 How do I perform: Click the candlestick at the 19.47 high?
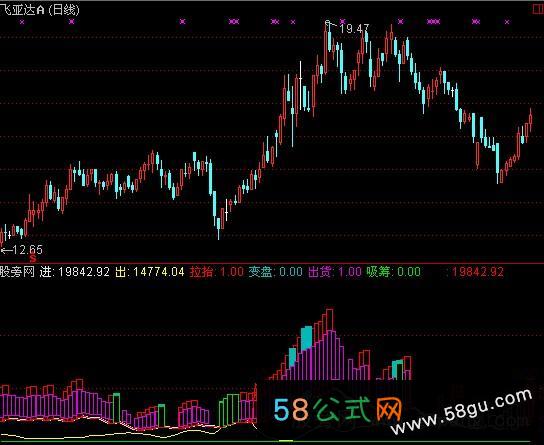(329, 40)
